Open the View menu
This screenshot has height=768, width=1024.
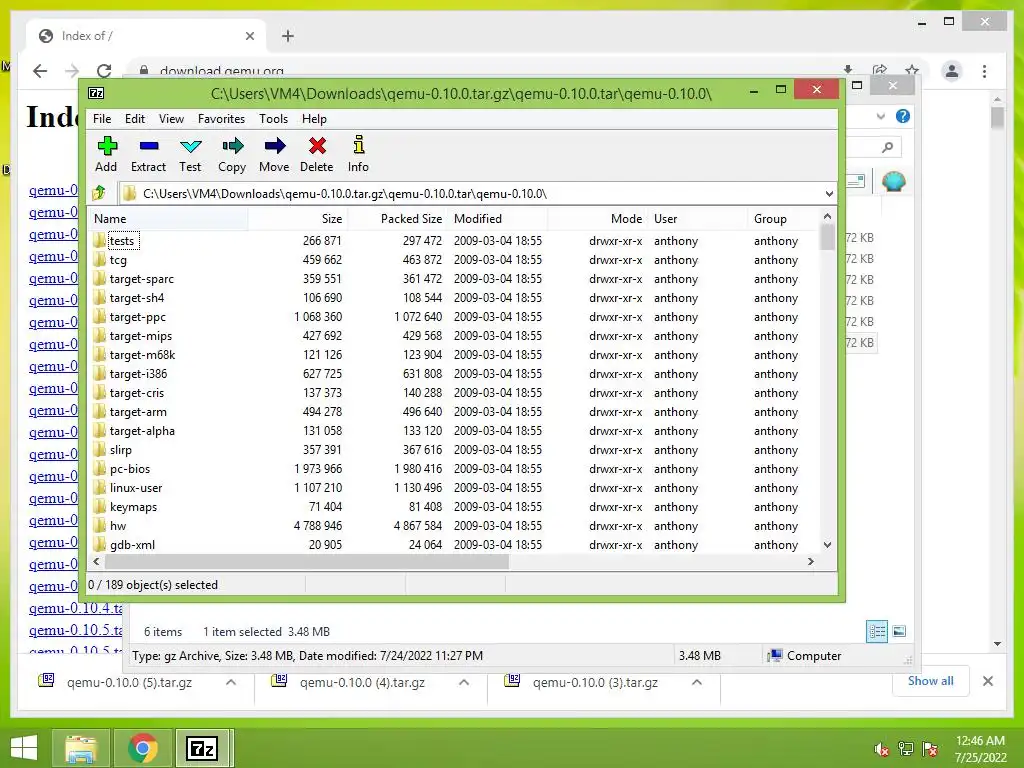click(x=171, y=119)
